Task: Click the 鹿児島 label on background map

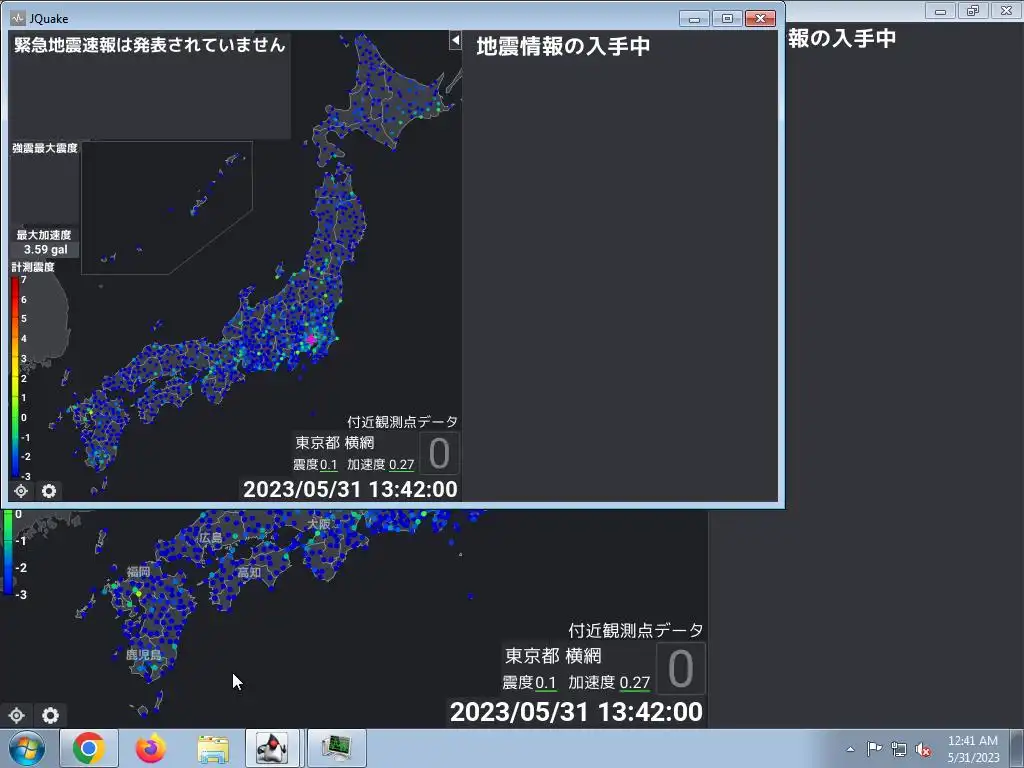Action: point(144,654)
